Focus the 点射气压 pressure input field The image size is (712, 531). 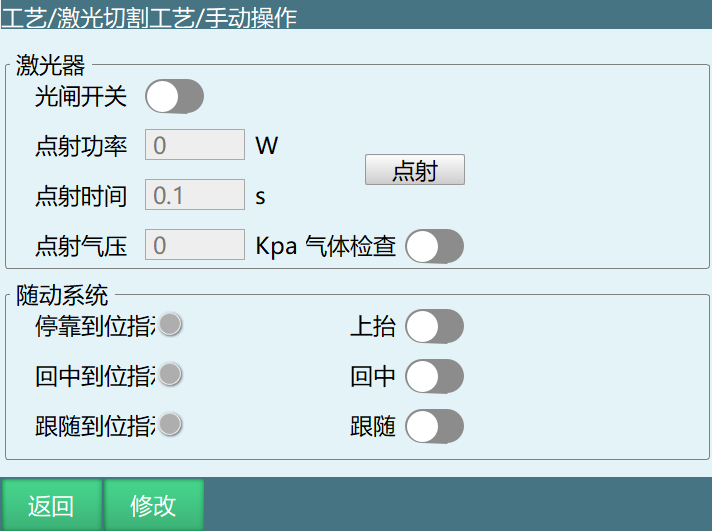(195, 245)
